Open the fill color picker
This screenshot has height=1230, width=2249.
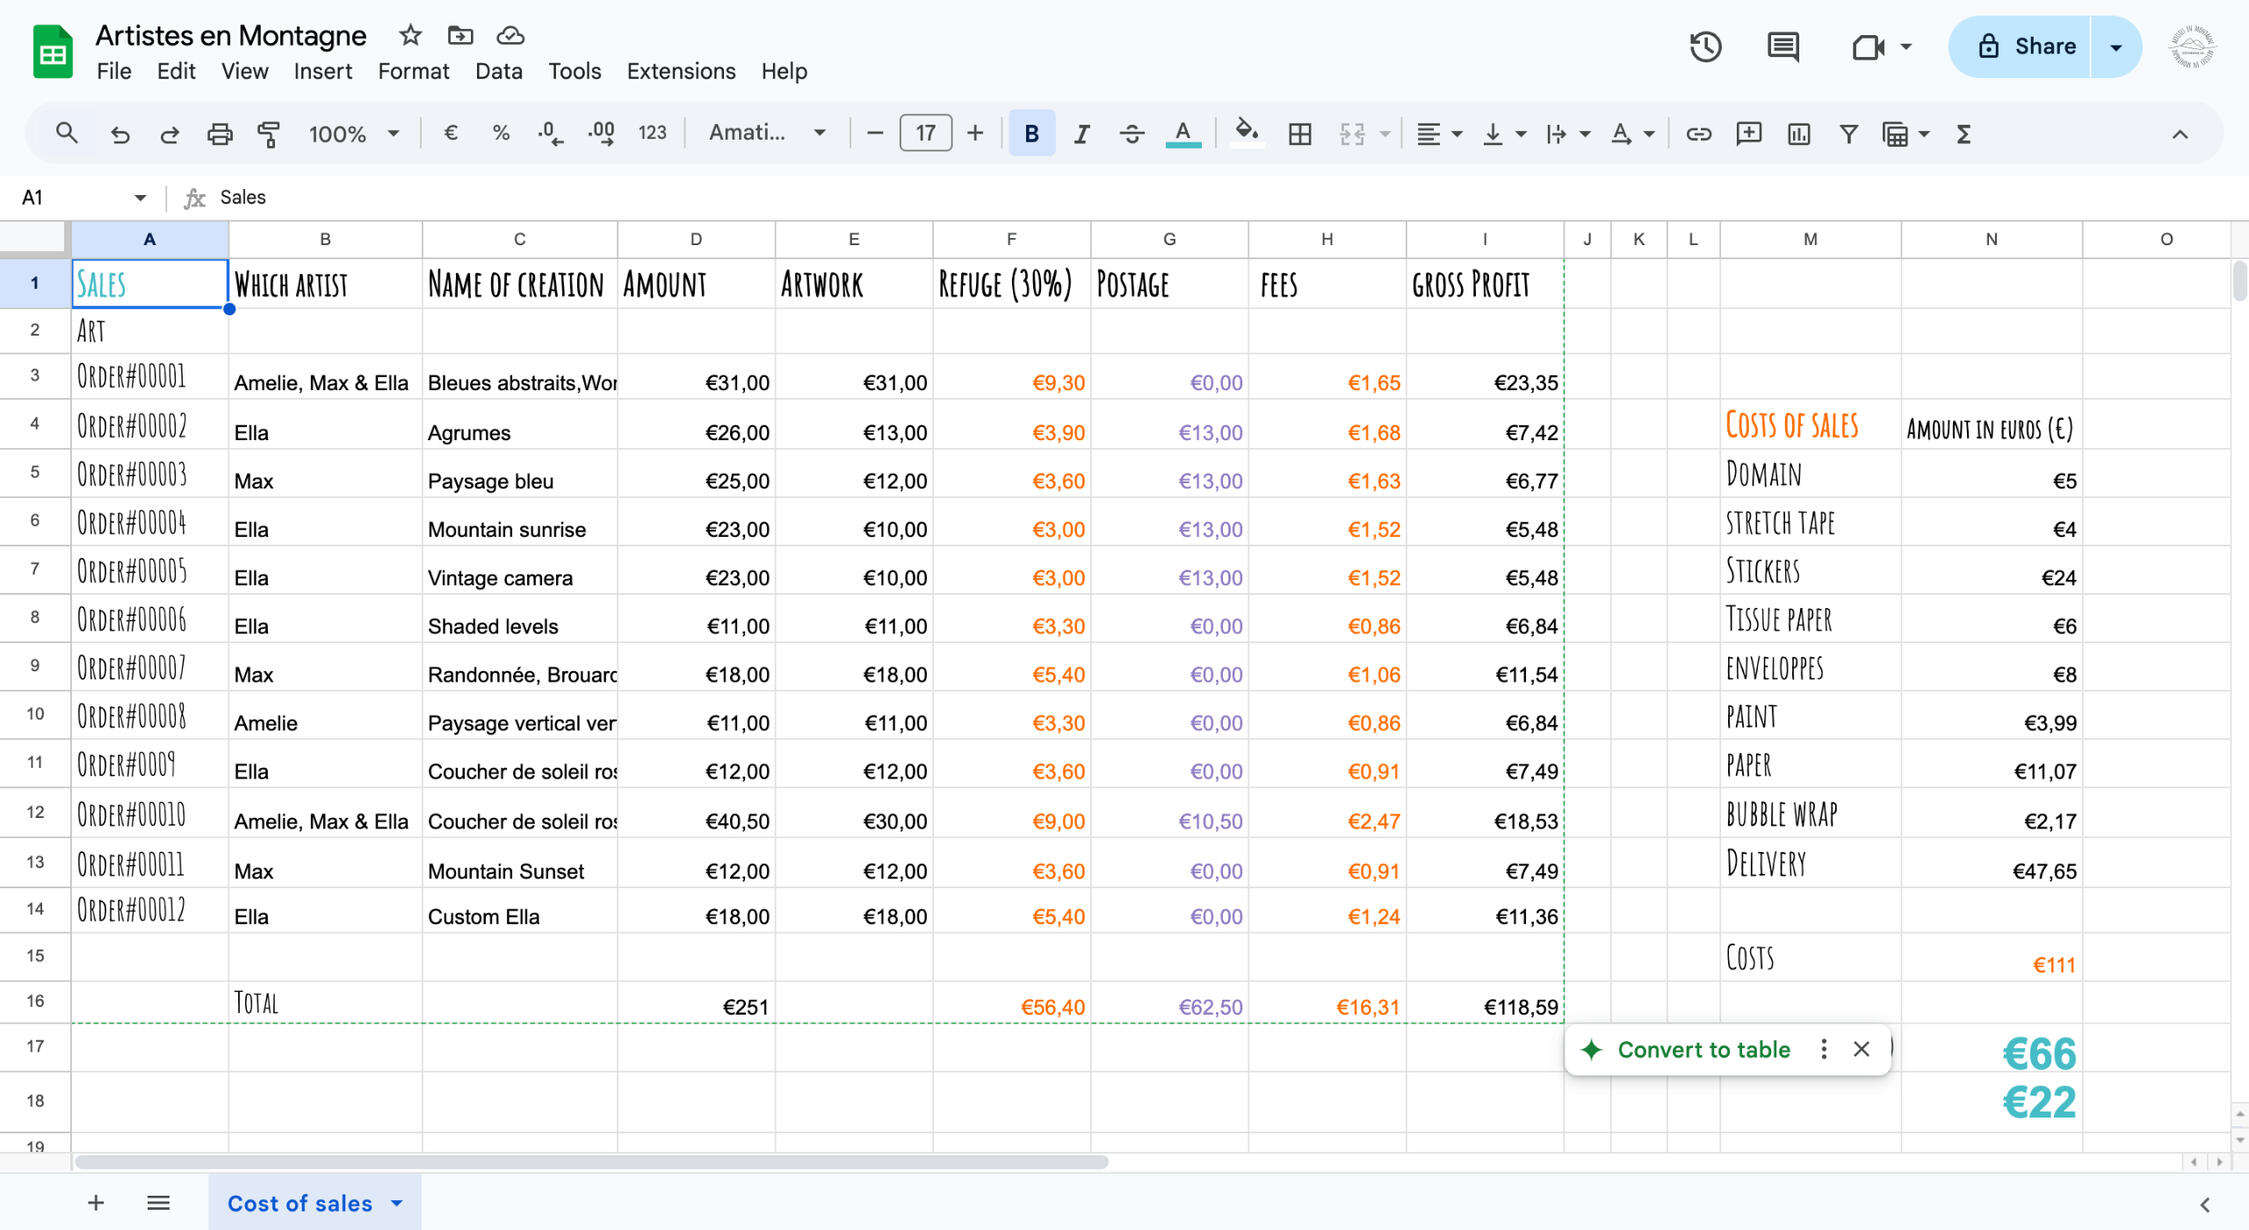[x=1245, y=134]
